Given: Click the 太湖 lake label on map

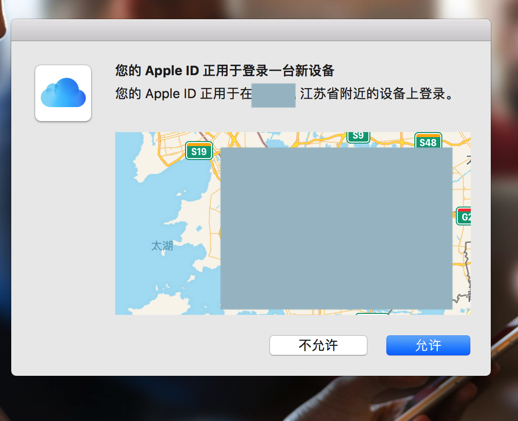Looking at the screenshot, I should click(162, 246).
